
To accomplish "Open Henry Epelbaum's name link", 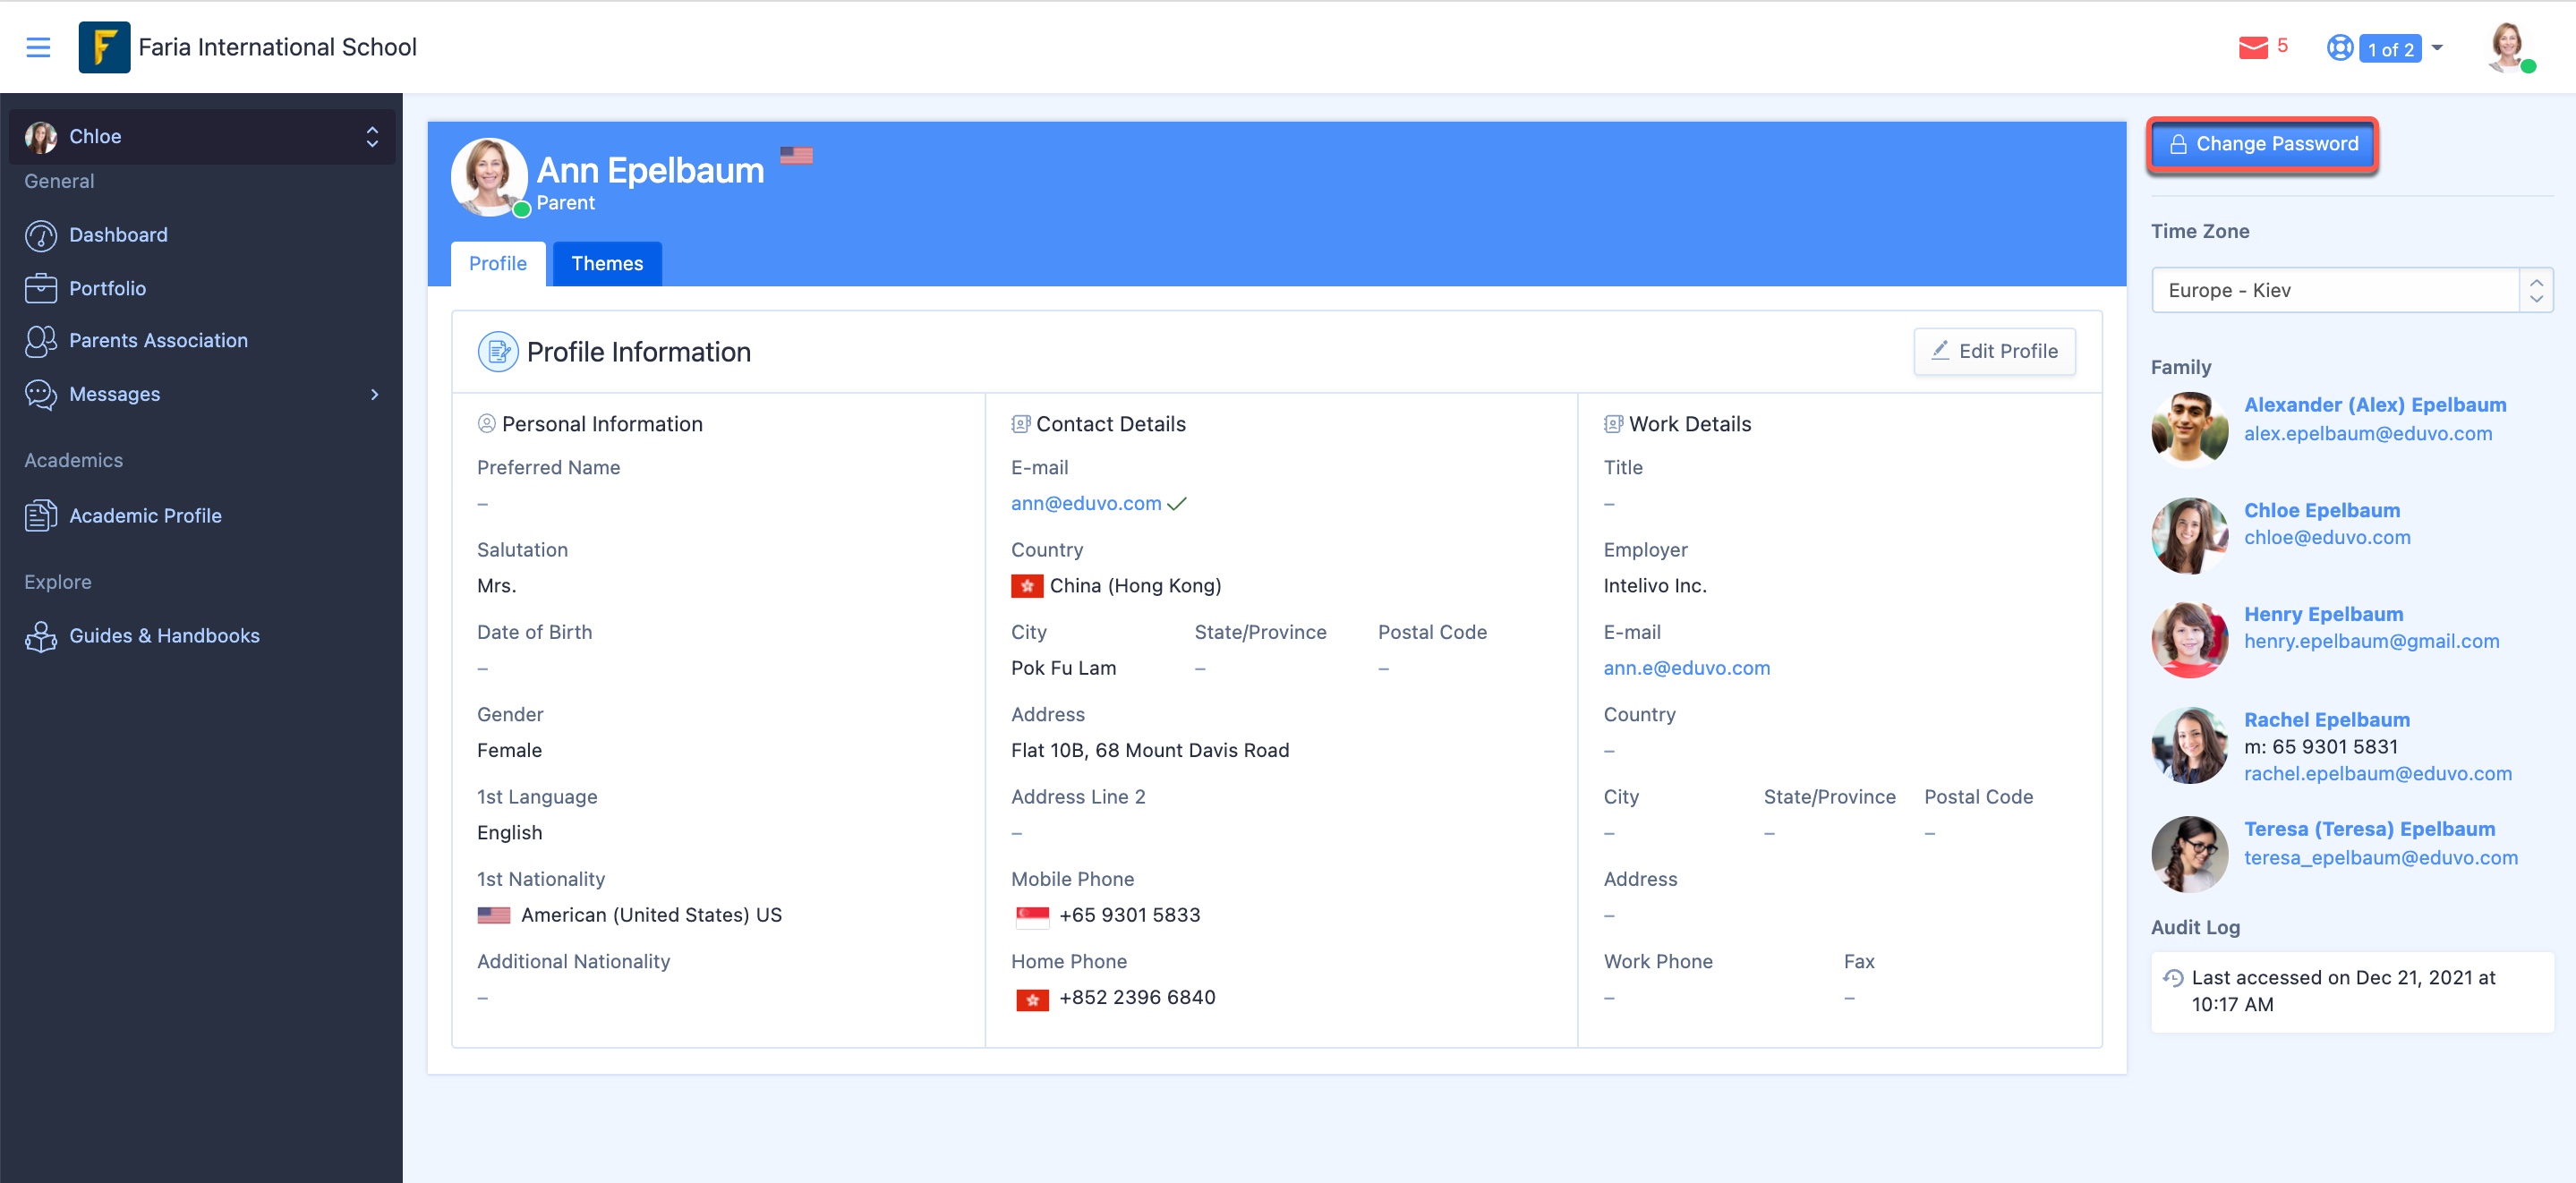I will coord(2323,615).
